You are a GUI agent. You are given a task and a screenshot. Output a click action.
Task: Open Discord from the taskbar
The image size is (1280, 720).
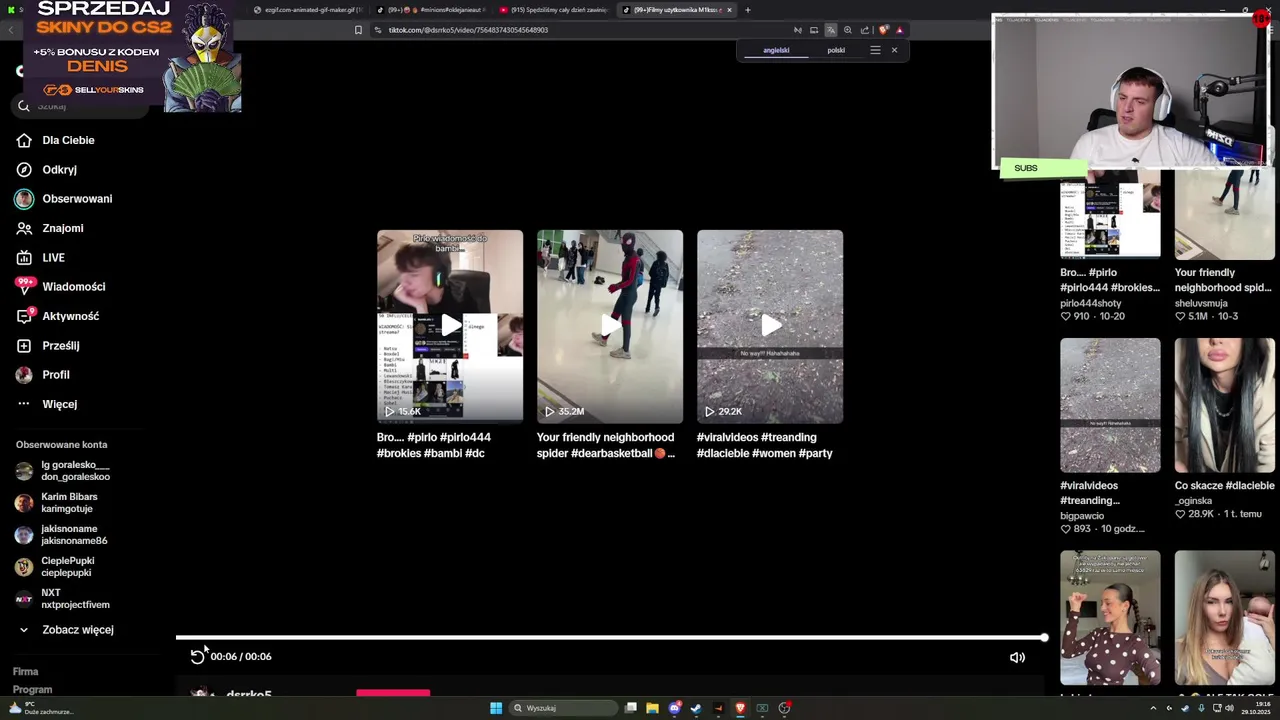pos(675,708)
